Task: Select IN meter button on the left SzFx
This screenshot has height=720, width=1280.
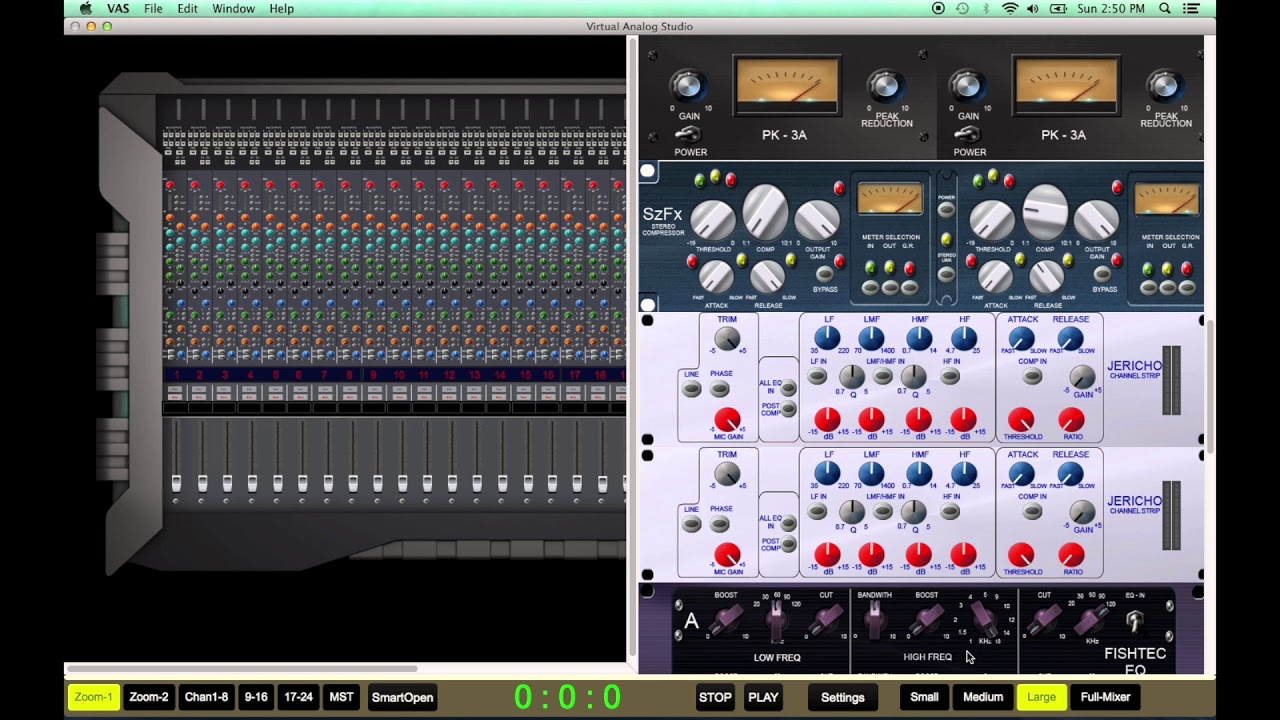Action: pos(870,288)
